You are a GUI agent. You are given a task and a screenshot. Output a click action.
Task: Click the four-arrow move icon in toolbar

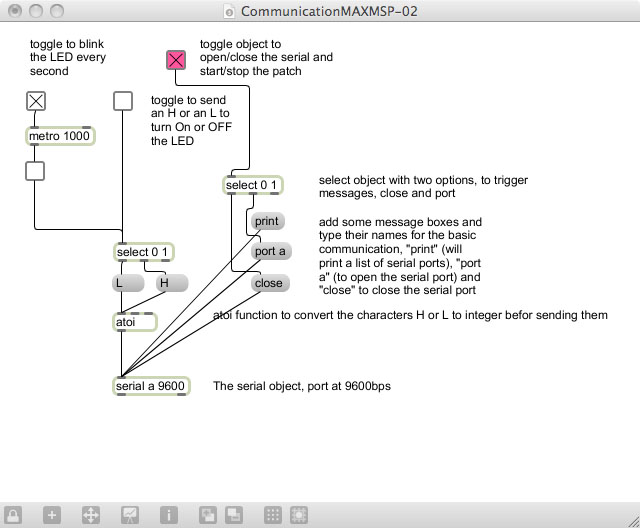click(x=90, y=515)
